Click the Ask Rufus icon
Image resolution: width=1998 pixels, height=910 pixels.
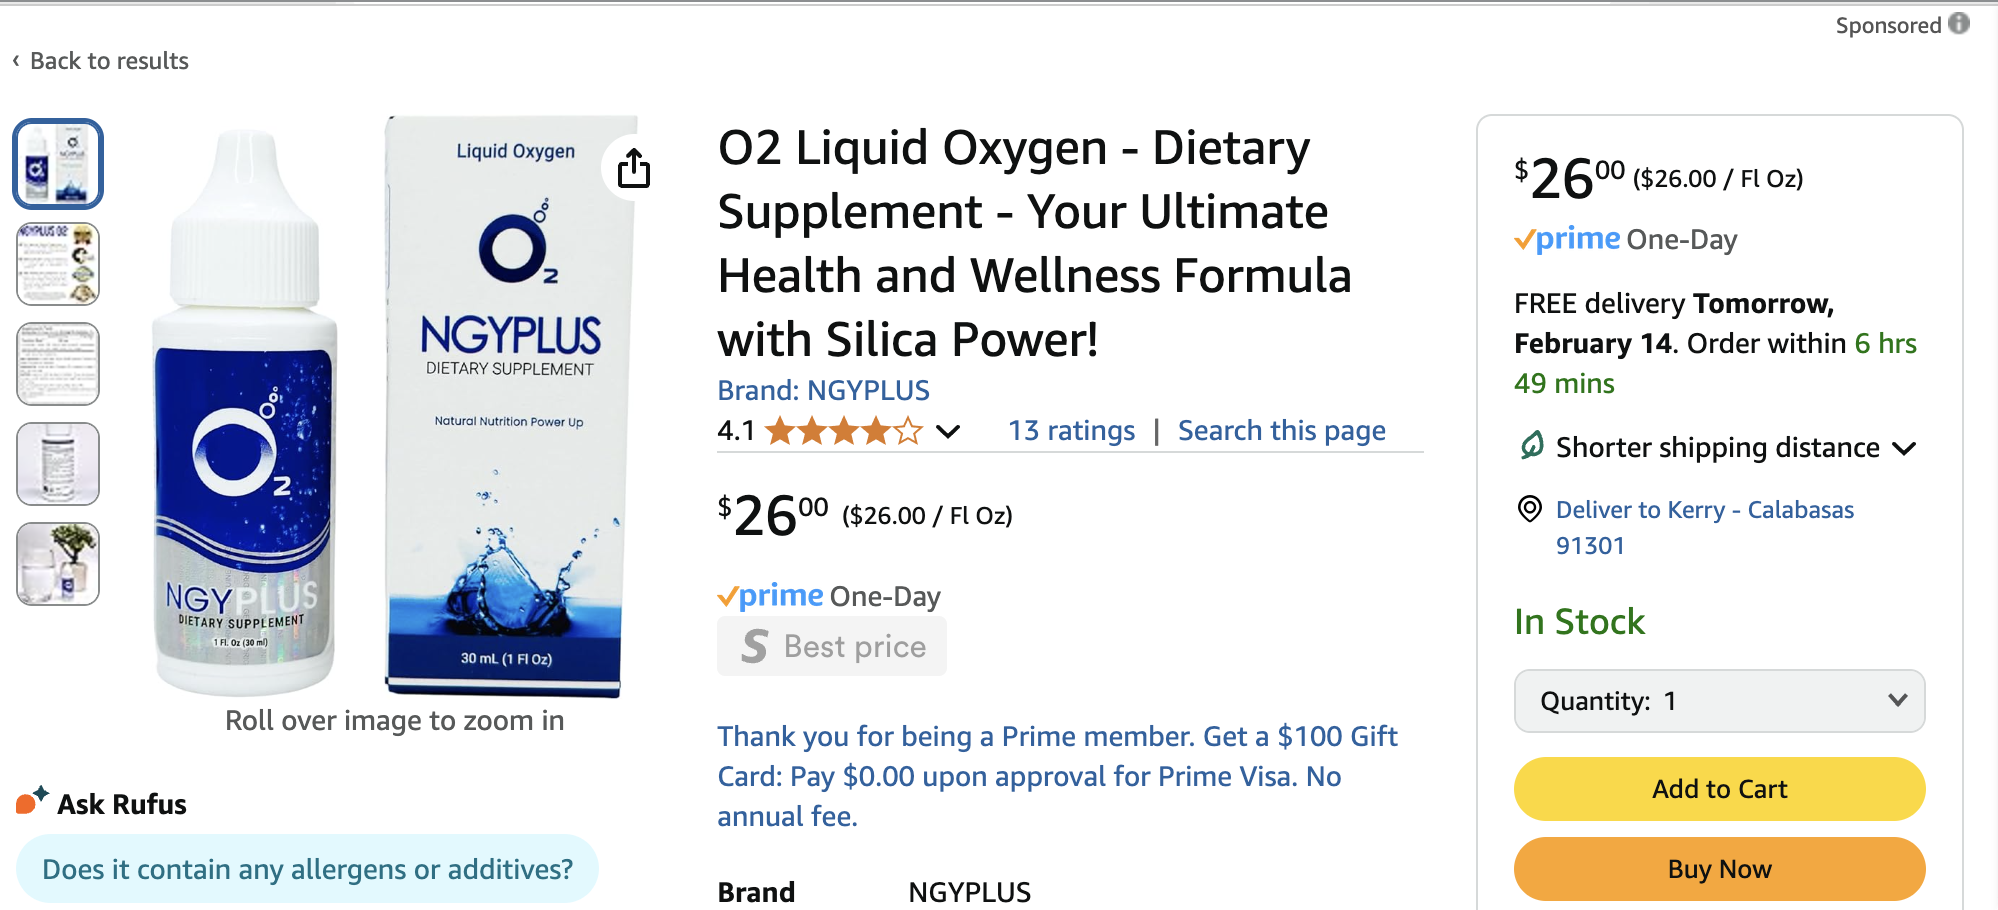pyautogui.click(x=32, y=801)
